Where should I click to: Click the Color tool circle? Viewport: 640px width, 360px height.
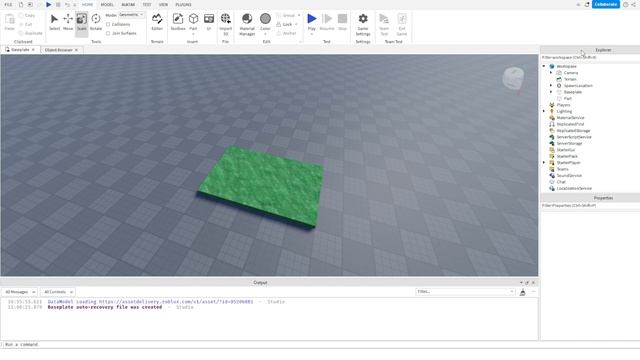(x=265, y=19)
